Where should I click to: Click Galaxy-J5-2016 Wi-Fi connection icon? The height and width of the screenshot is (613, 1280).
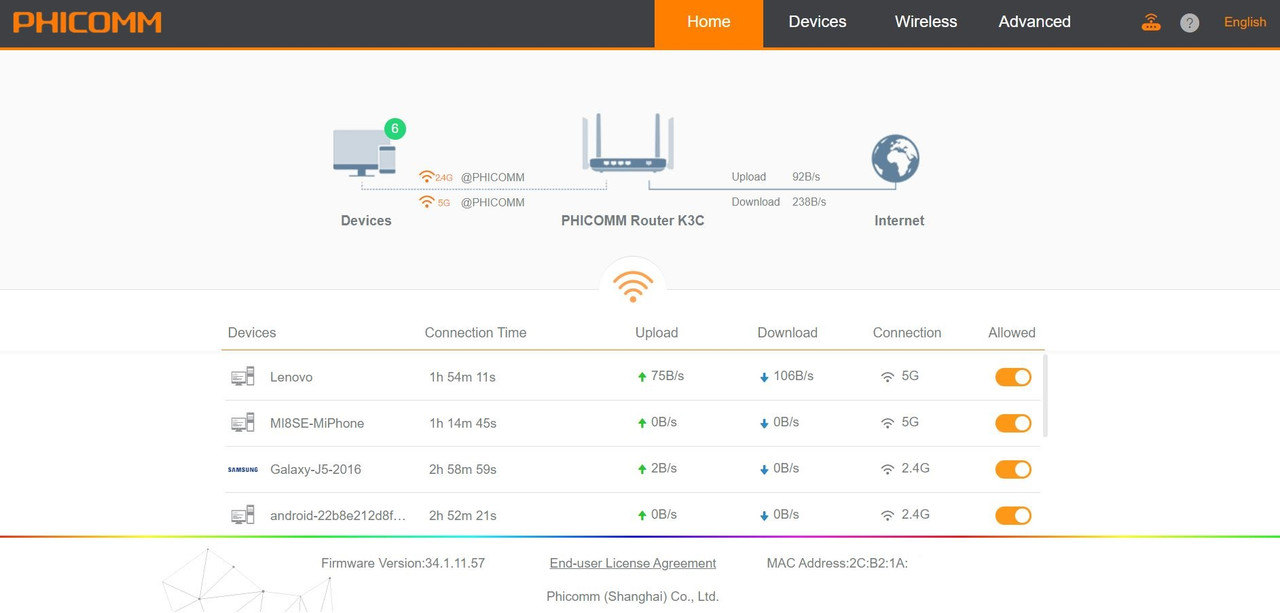click(x=887, y=469)
